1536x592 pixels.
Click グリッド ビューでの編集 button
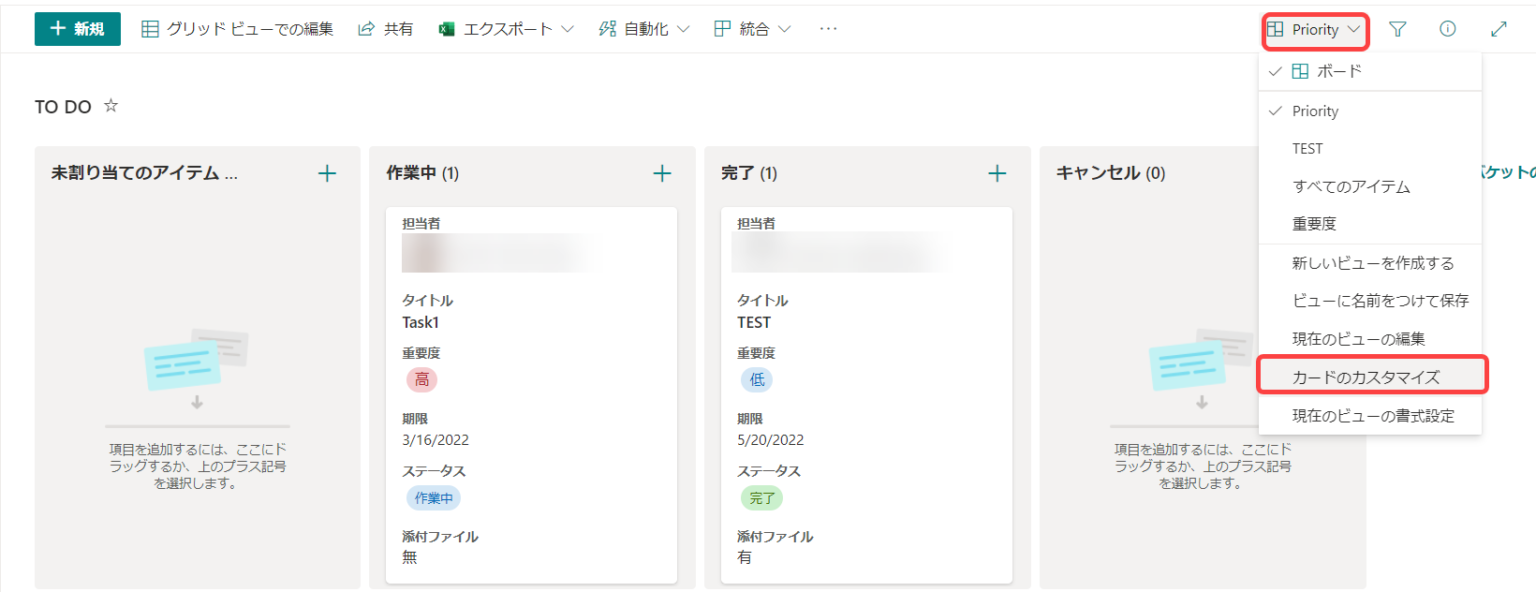coord(237,30)
